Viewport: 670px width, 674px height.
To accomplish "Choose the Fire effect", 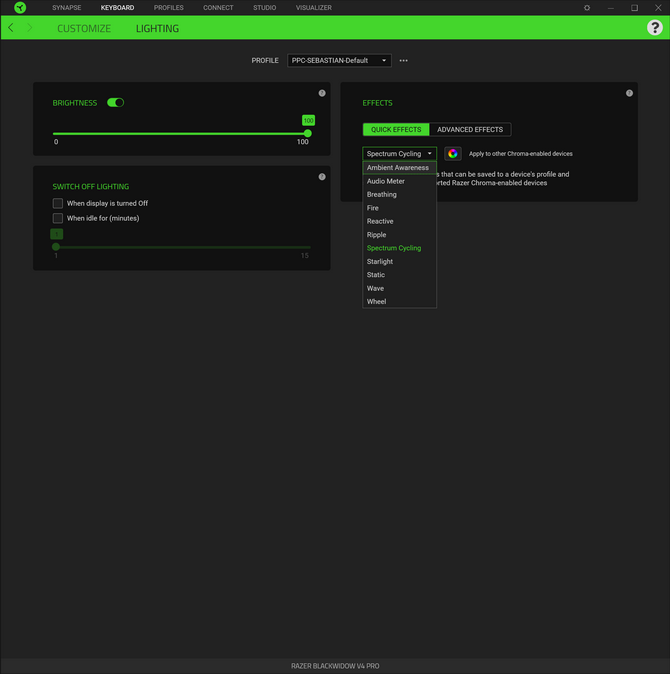I will coord(399,208).
